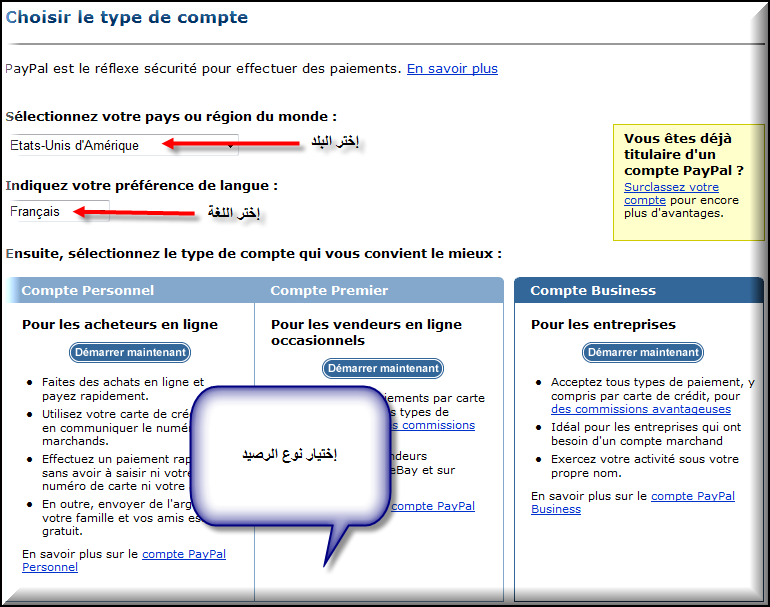Select the 'Compte Business' header
The height and width of the screenshot is (607, 770).
(593, 290)
